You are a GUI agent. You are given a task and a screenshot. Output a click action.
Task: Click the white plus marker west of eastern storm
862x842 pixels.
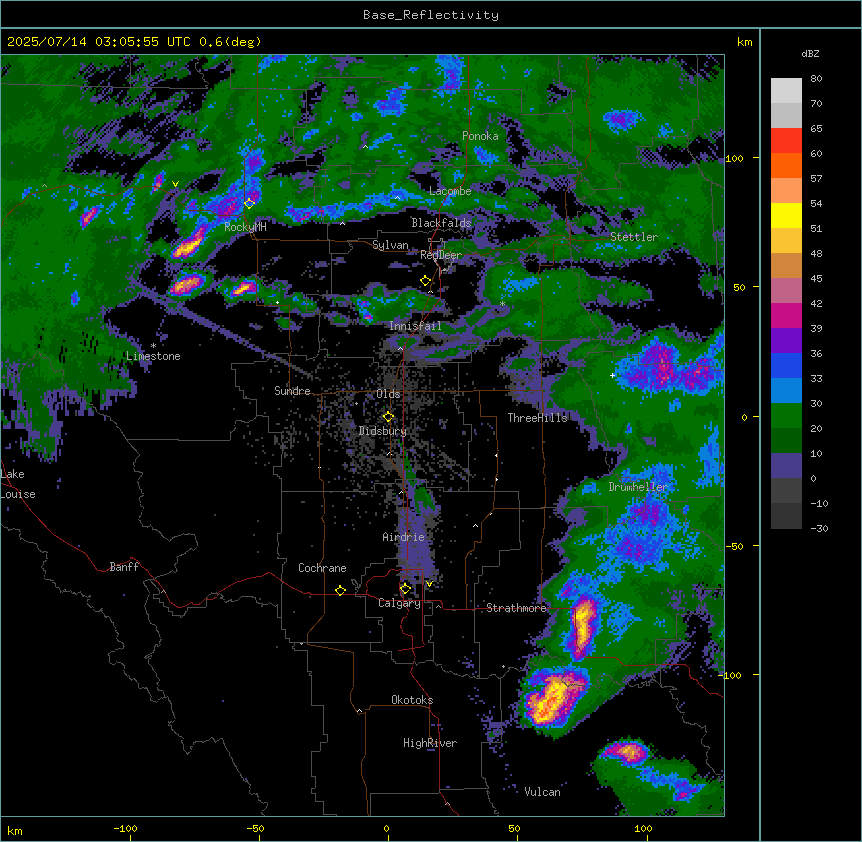[612, 375]
